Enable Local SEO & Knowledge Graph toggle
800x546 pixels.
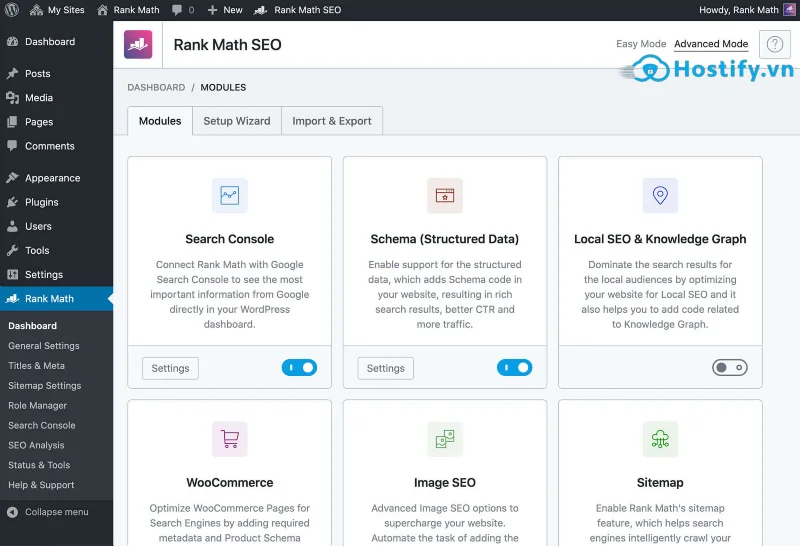tap(730, 367)
